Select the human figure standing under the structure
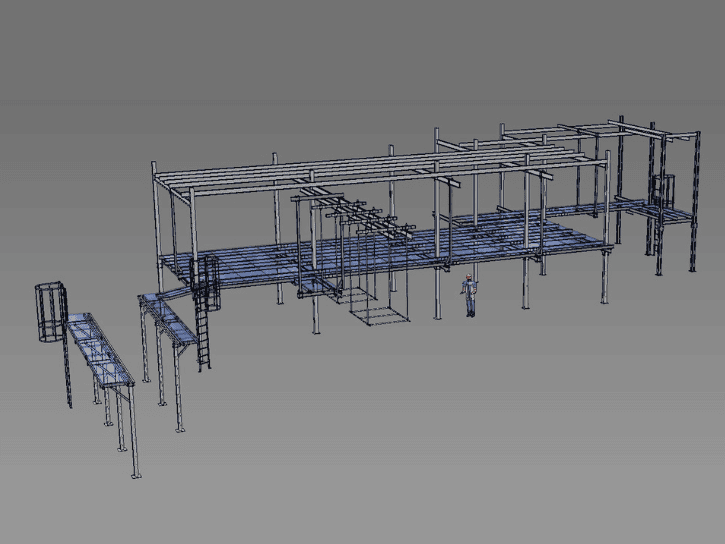The height and width of the screenshot is (544, 725). 469,295
